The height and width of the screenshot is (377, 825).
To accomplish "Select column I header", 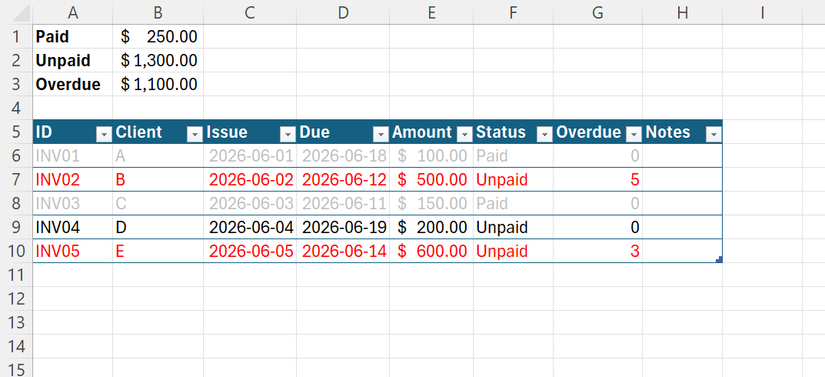I will pos(762,13).
